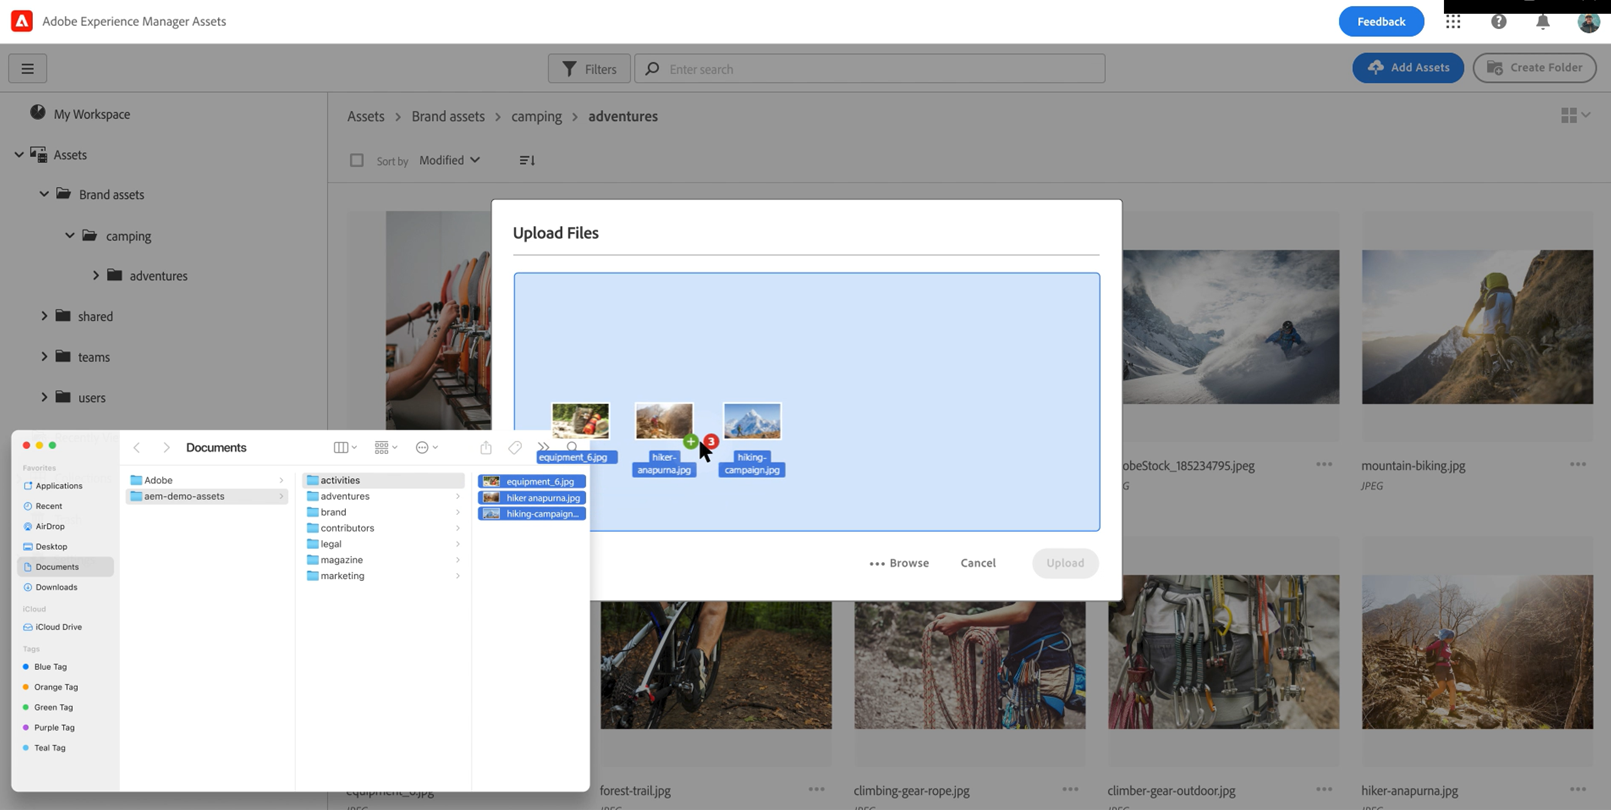Open the hamburger navigation menu
The width and height of the screenshot is (1611, 810).
point(28,69)
